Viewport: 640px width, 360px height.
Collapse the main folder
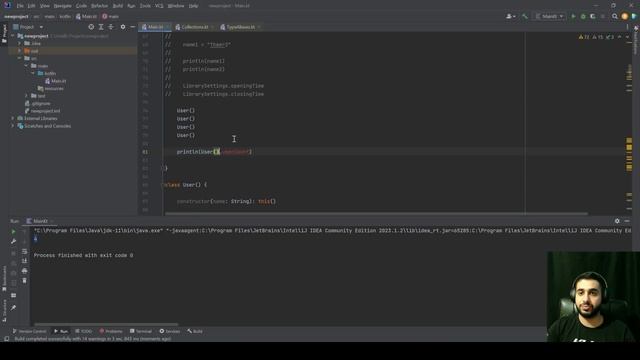pyautogui.click(x=26, y=66)
